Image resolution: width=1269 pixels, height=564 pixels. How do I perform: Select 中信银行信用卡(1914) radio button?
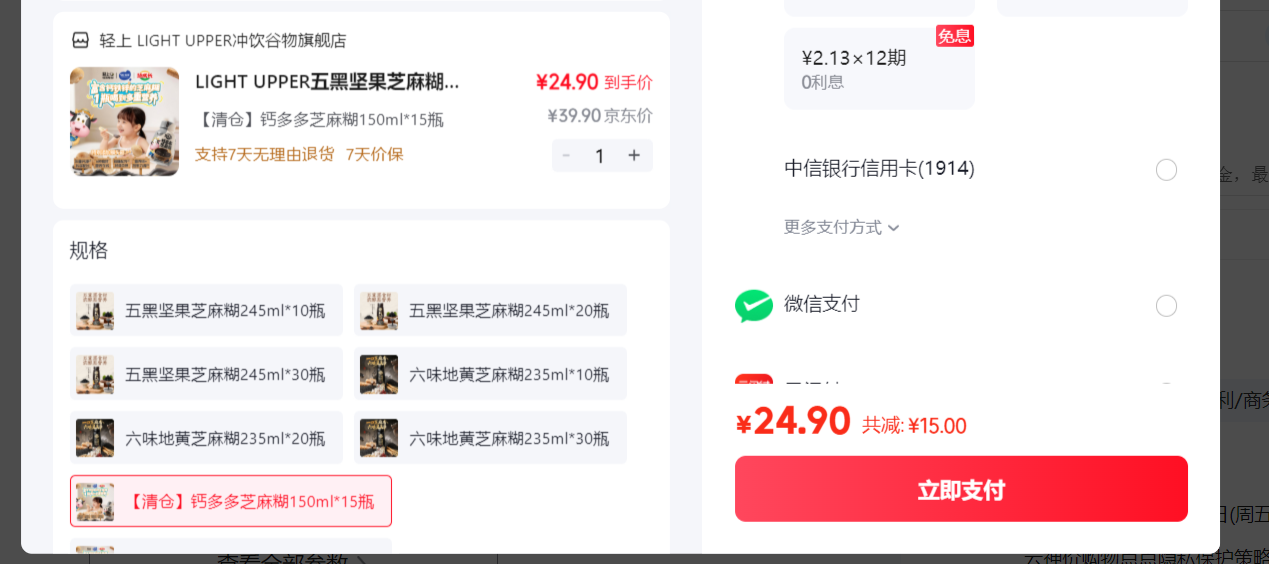[x=1166, y=170]
